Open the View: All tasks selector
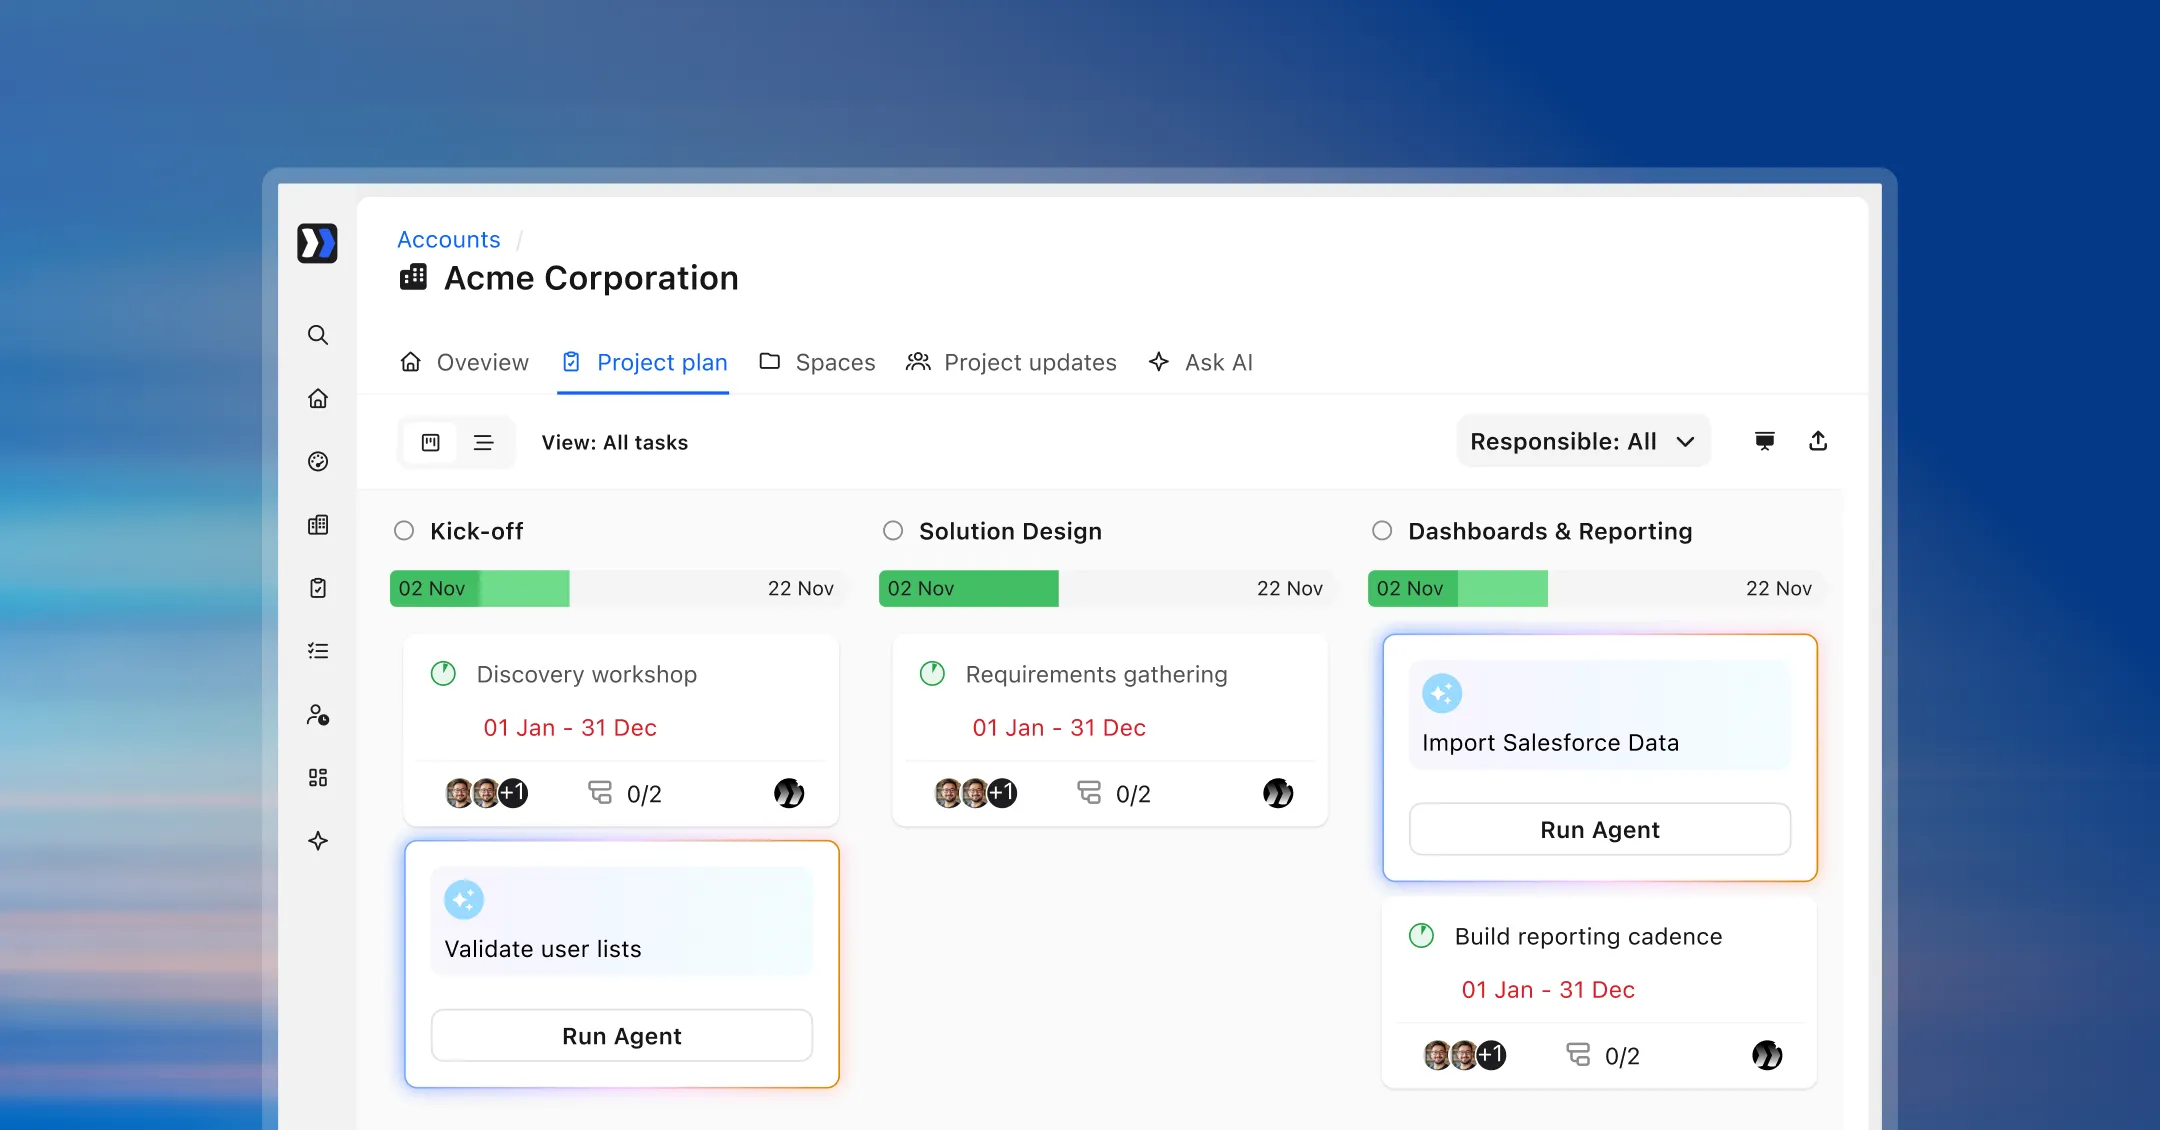 pyautogui.click(x=615, y=443)
